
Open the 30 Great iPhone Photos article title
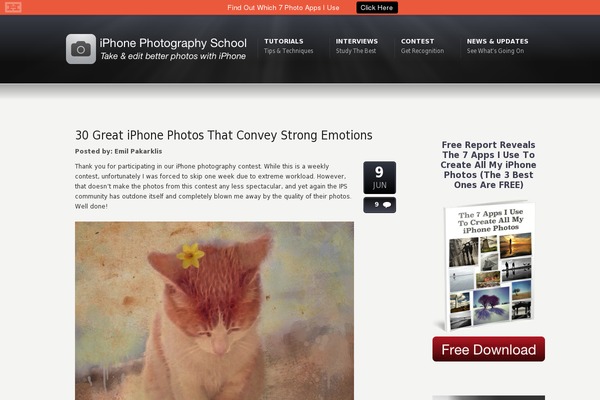(223, 135)
